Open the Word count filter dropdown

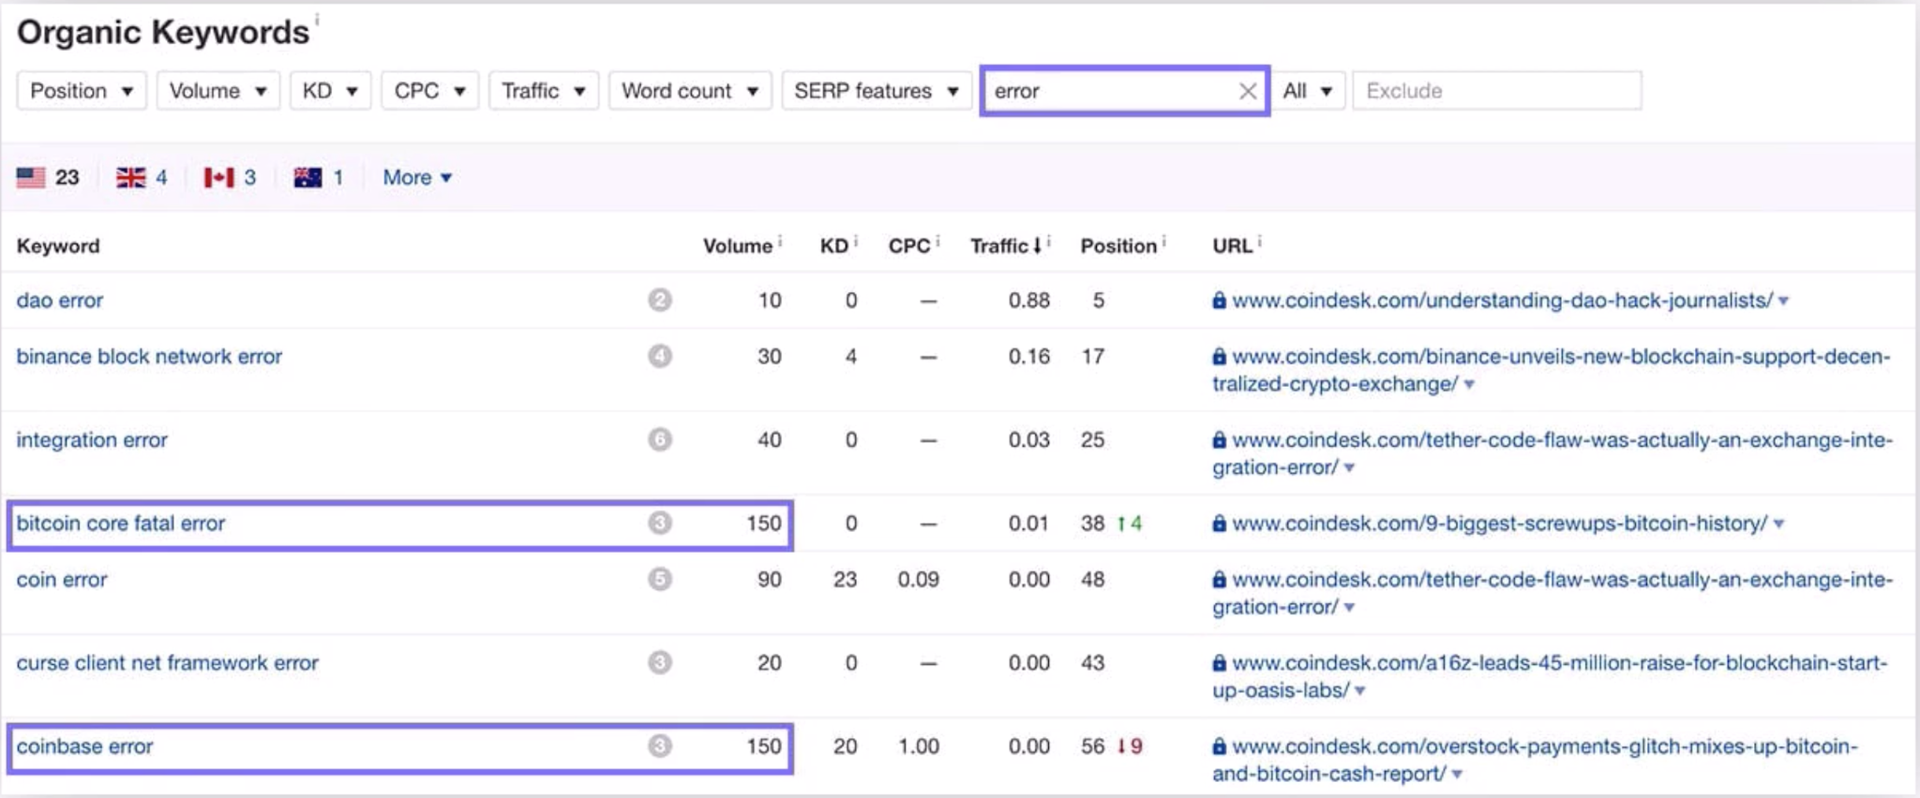pyautogui.click(x=689, y=91)
